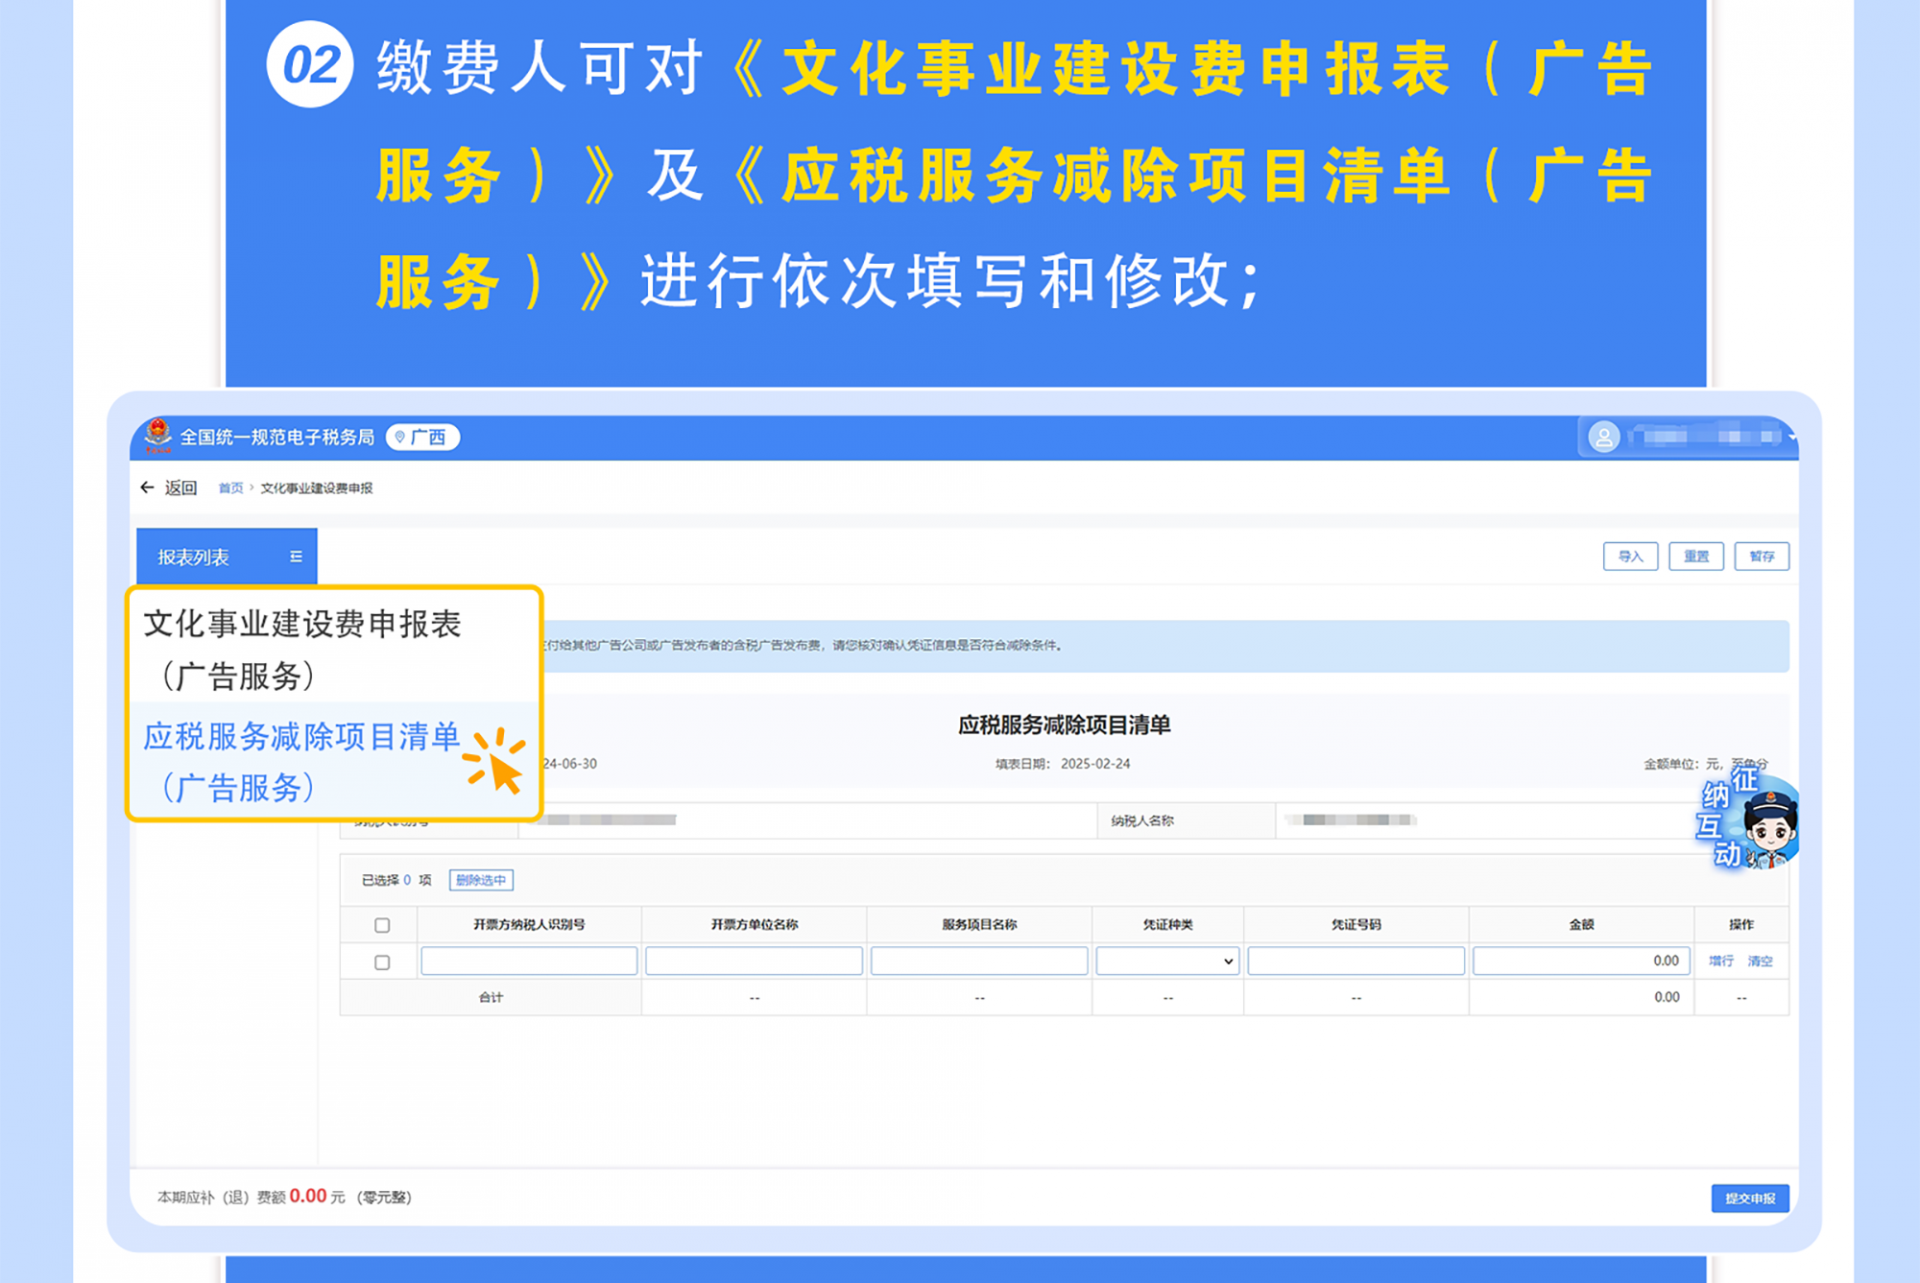This screenshot has width=1920, height=1283.
Task: Collapse the 报表列表 menu icon
Action: (296, 556)
